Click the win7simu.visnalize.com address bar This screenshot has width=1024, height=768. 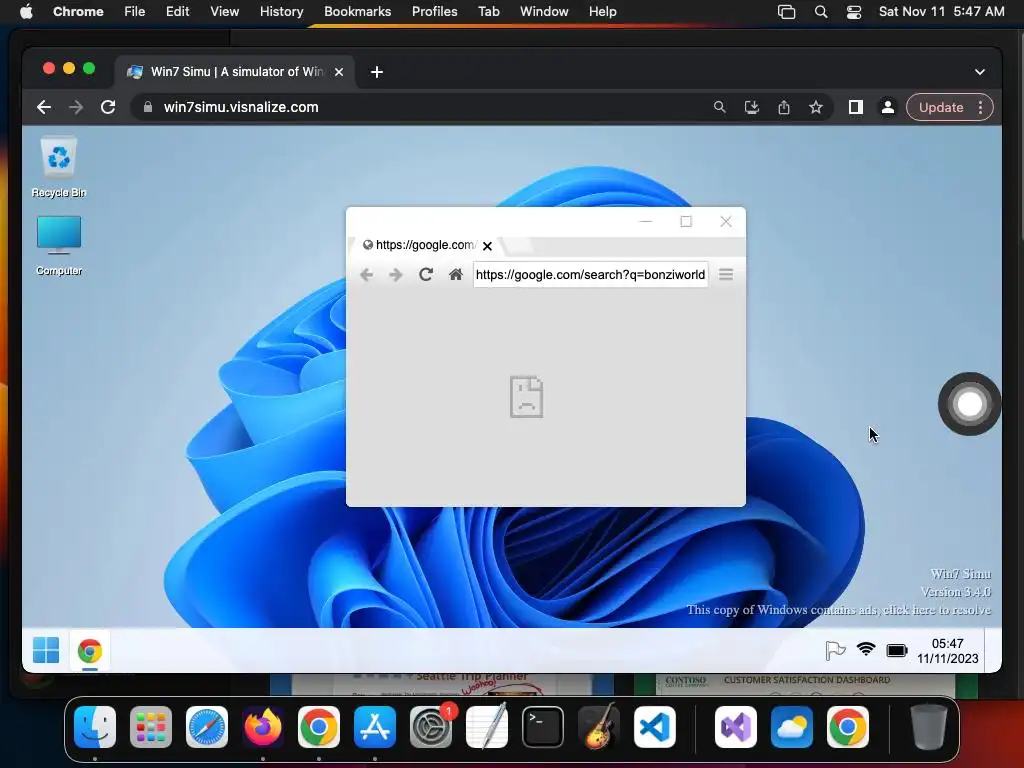pos(418,107)
